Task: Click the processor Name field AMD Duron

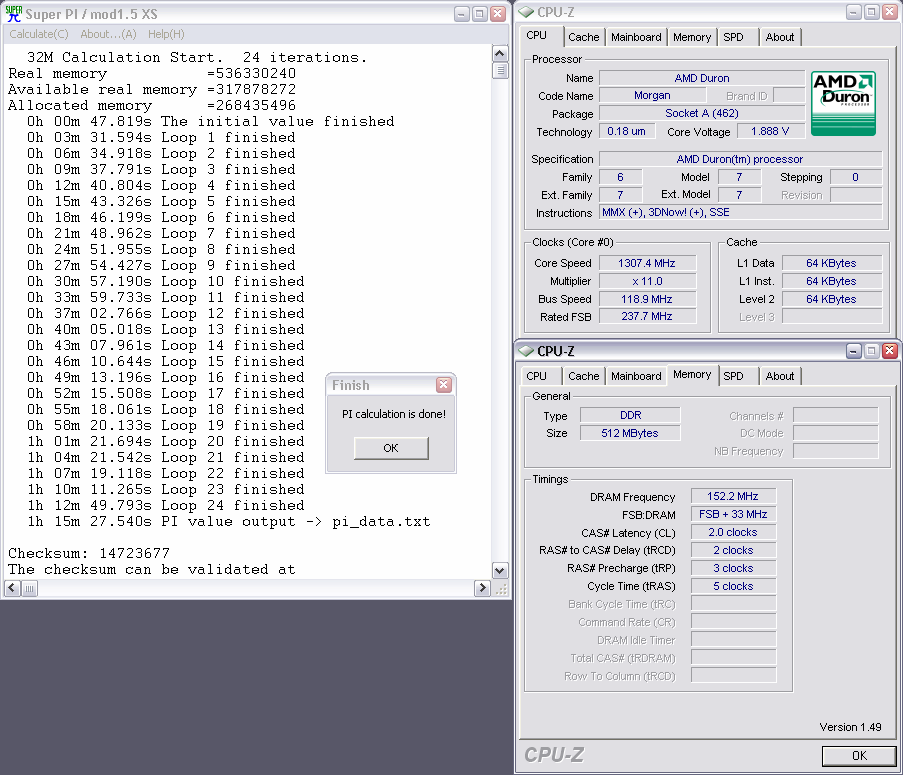Action: tap(701, 78)
